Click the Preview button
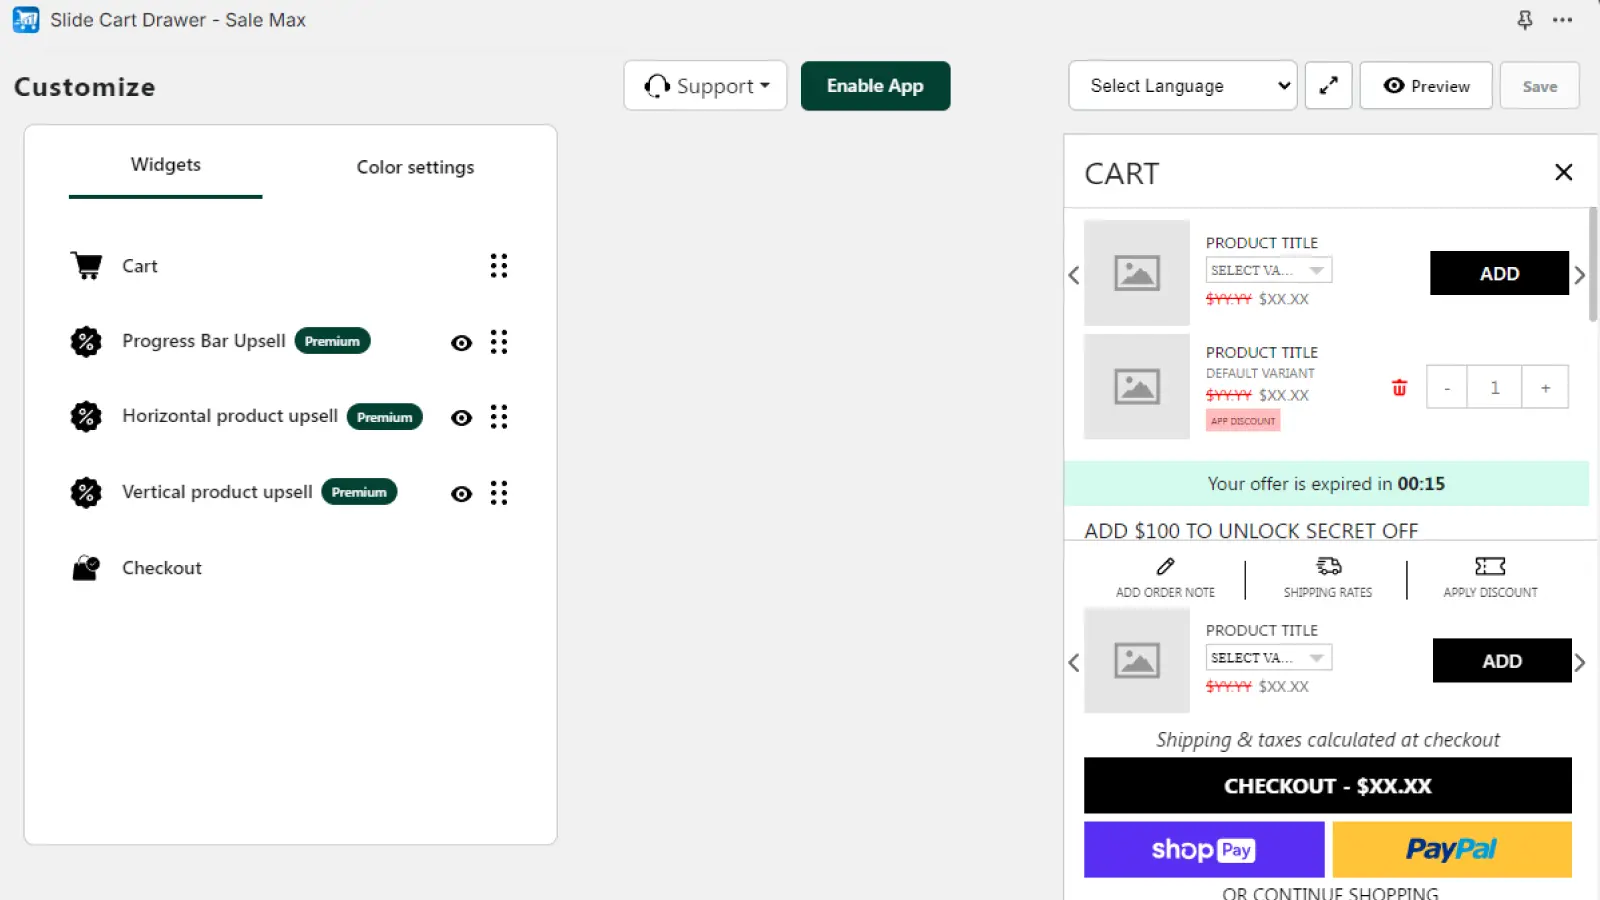 [1426, 86]
